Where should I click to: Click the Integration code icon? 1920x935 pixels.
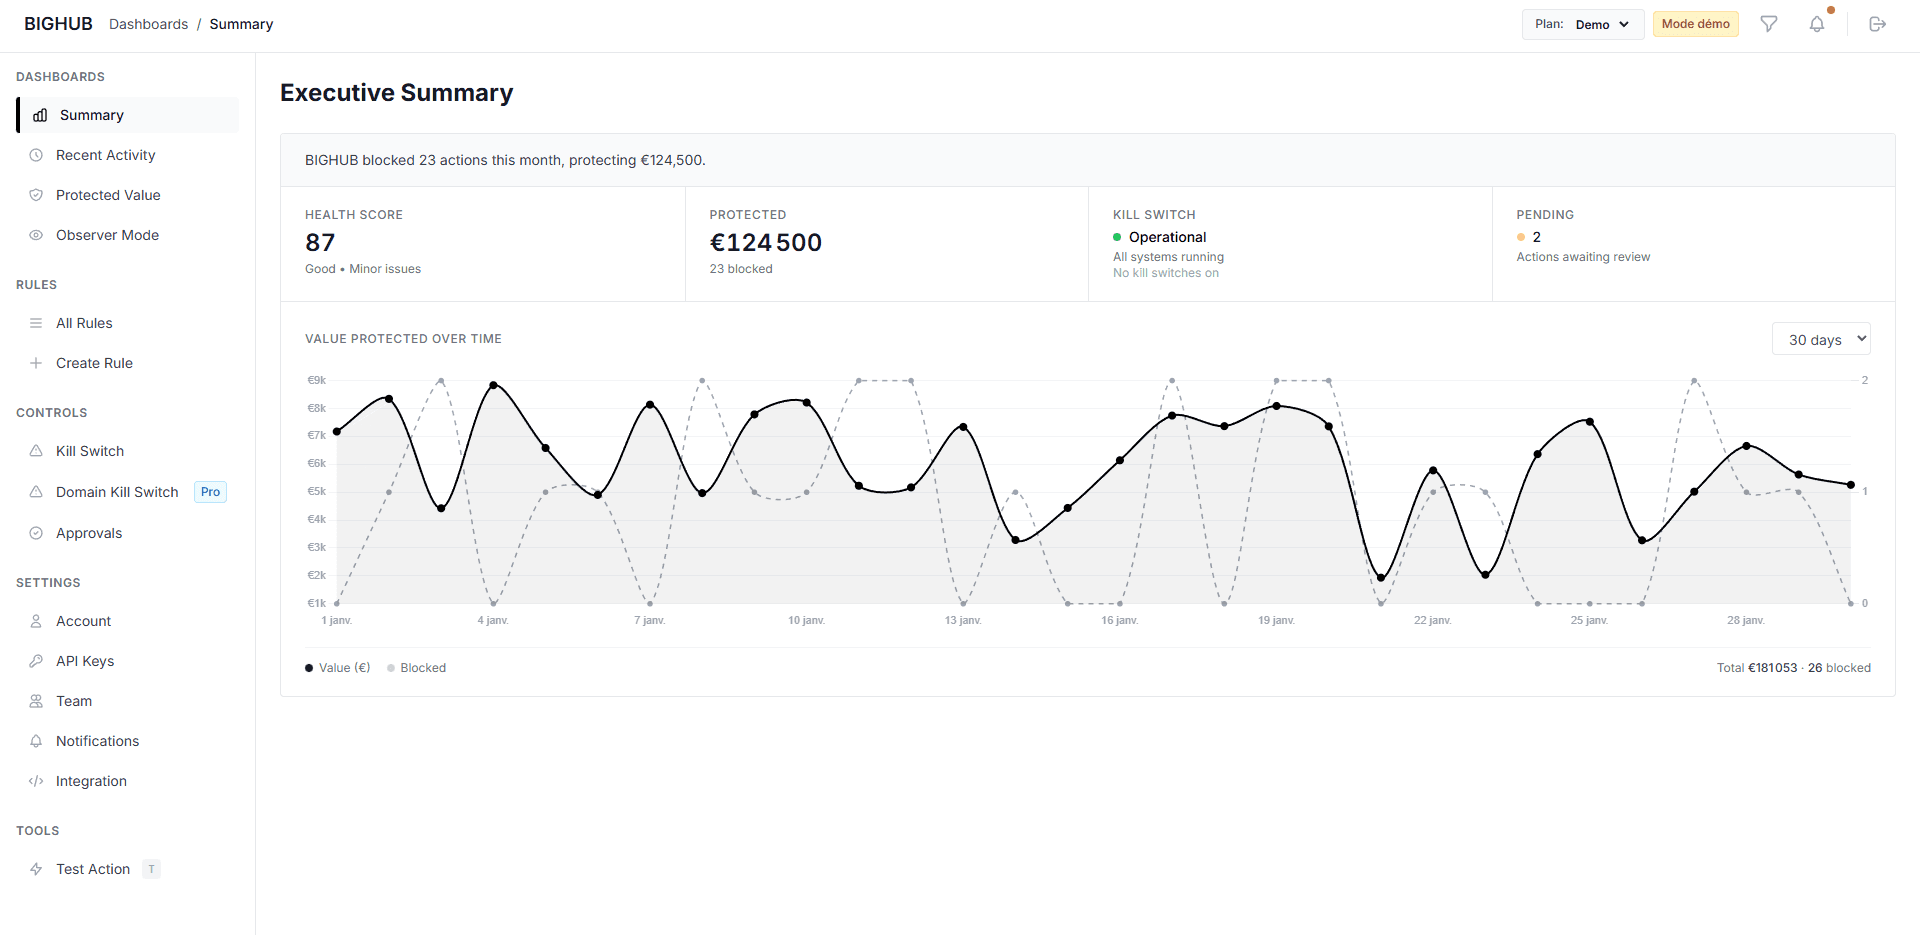pos(36,781)
